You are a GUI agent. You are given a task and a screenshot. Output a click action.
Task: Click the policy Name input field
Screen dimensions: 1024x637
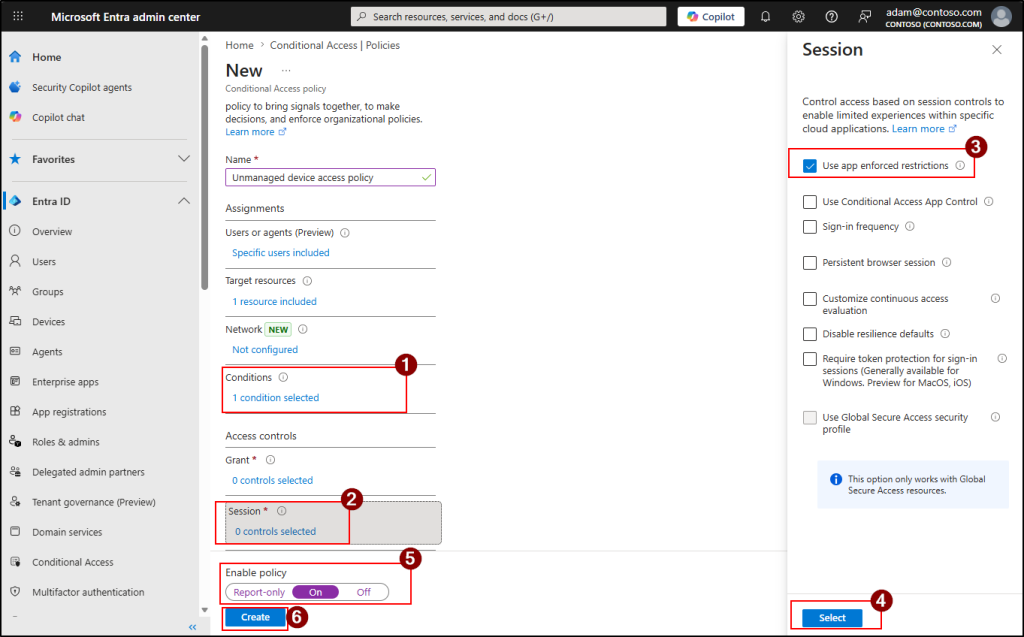pos(330,177)
